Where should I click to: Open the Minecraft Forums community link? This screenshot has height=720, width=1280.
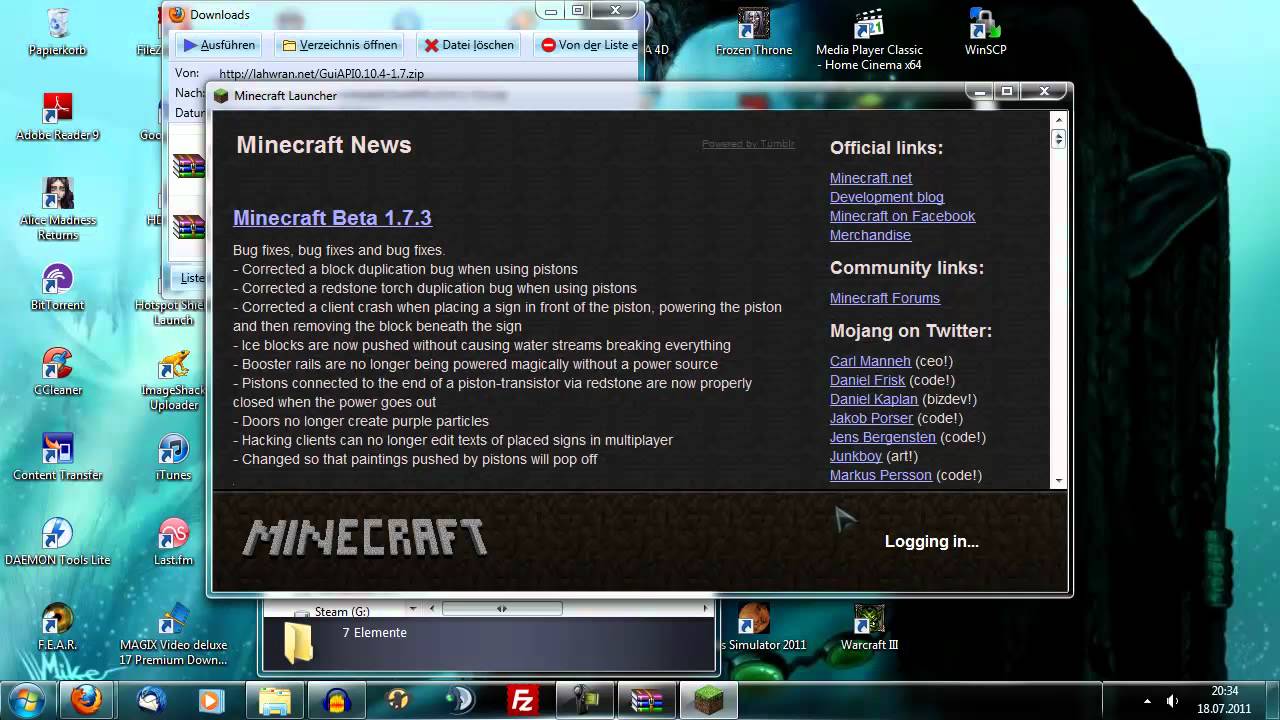tap(885, 298)
